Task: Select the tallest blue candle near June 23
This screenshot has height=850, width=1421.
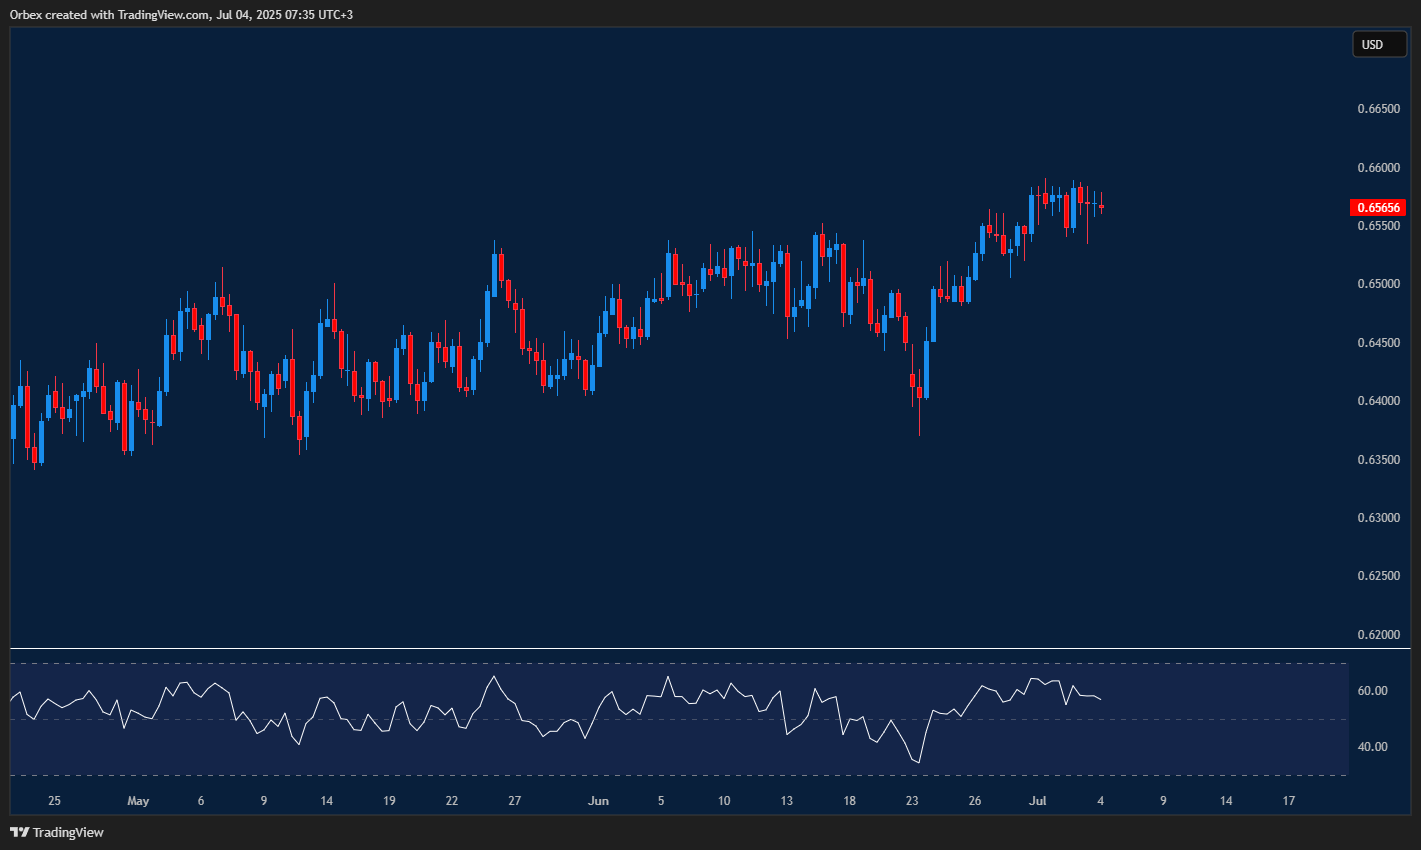Action: (x=925, y=370)
